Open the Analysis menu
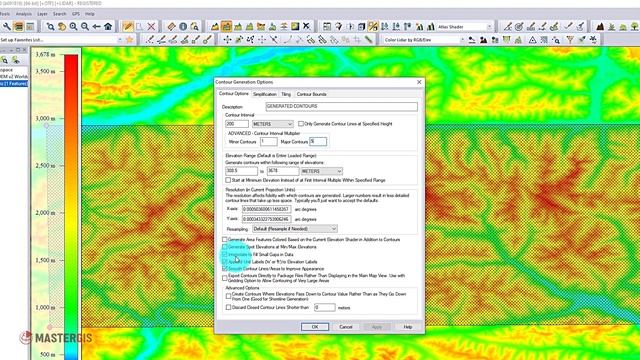 [24, 13]
